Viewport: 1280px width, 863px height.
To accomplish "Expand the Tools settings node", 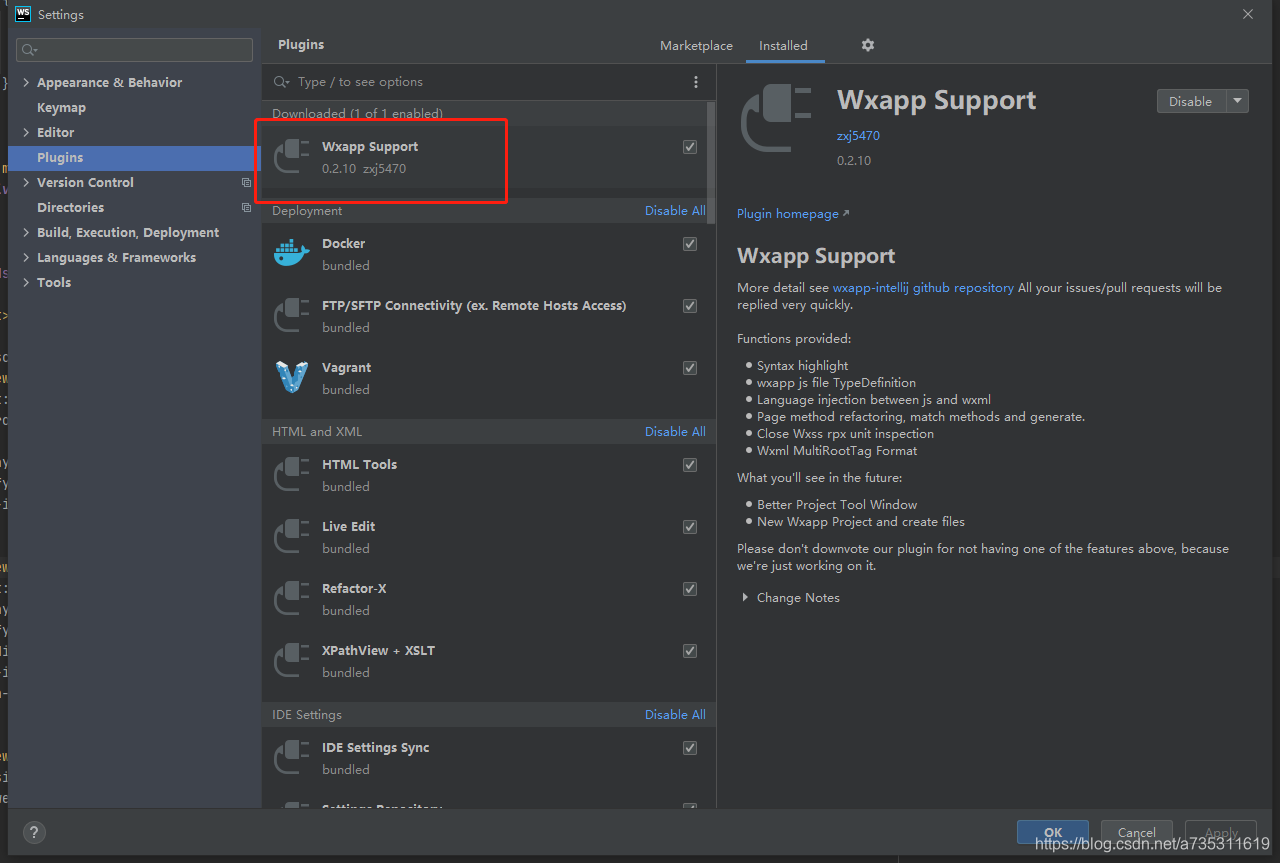I will click(26, 283).
